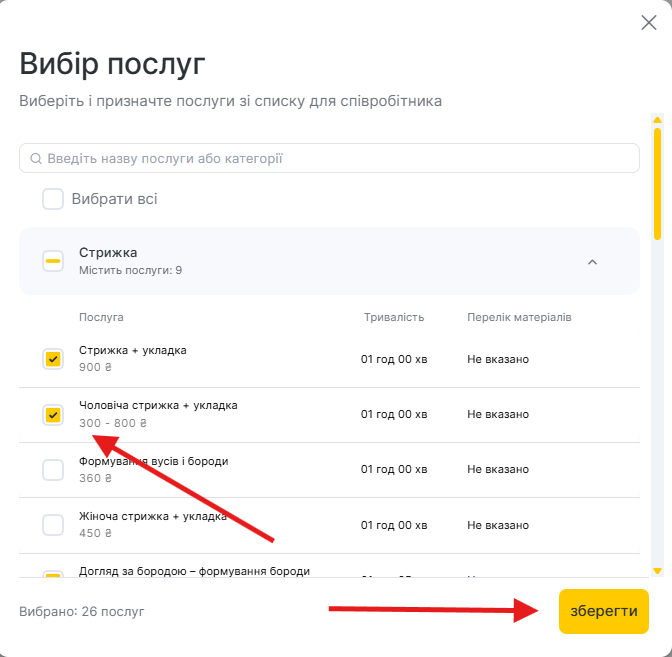The image size is (672, 657).
Task: Enable the Вибрати всі checkbox
Action: 53,199
